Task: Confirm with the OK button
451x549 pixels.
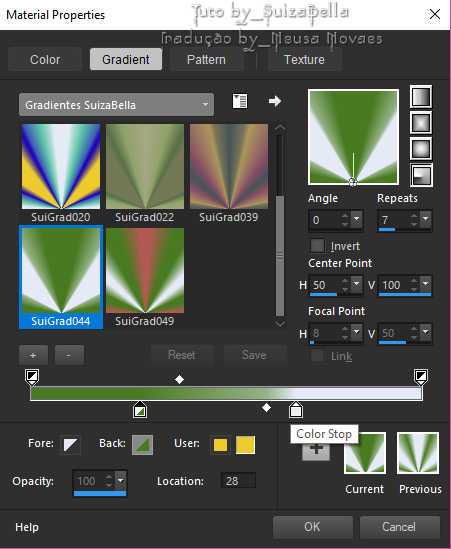Action: point(312,527)
